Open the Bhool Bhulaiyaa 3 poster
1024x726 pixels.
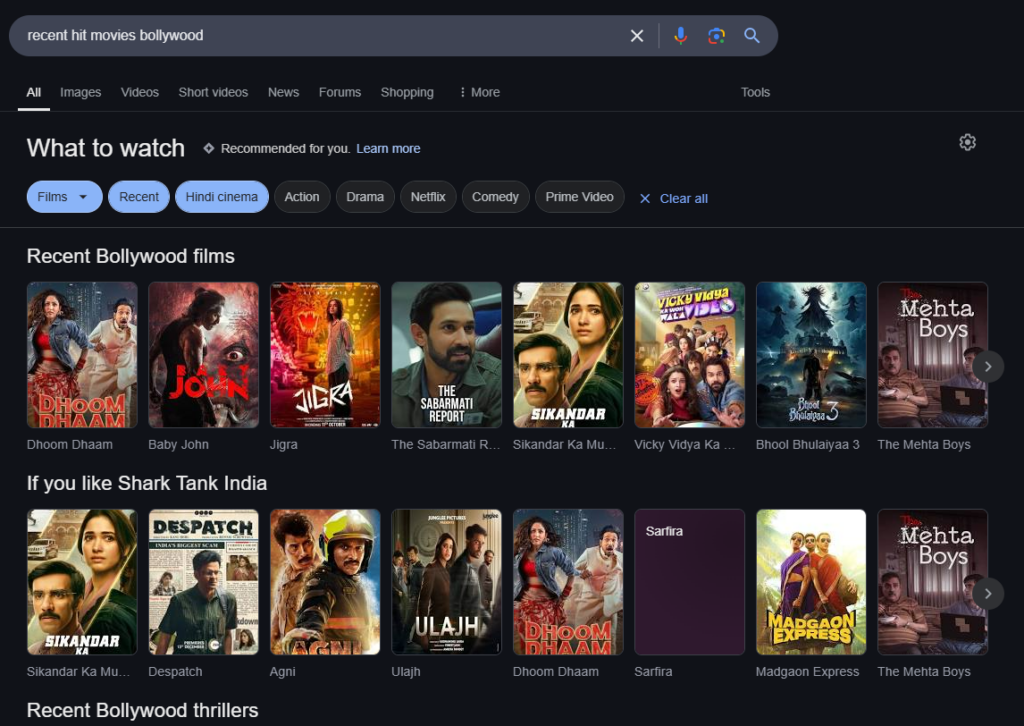(x=811, y=355)
